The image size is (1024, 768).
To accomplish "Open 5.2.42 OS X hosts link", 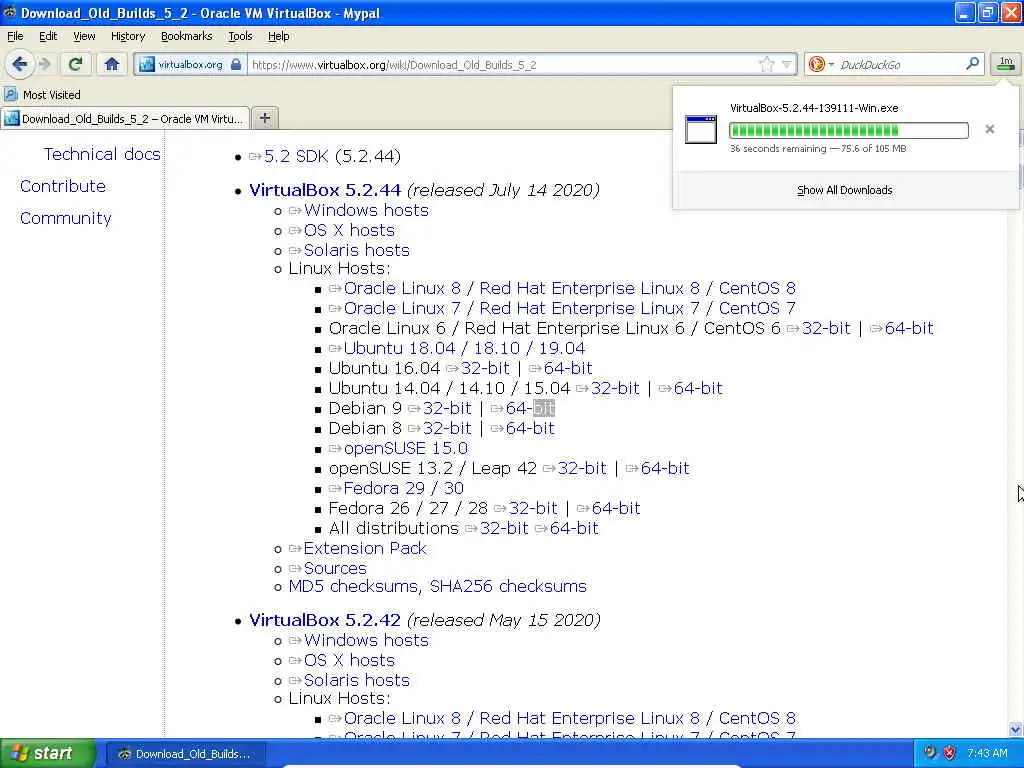I will point(349,660).
